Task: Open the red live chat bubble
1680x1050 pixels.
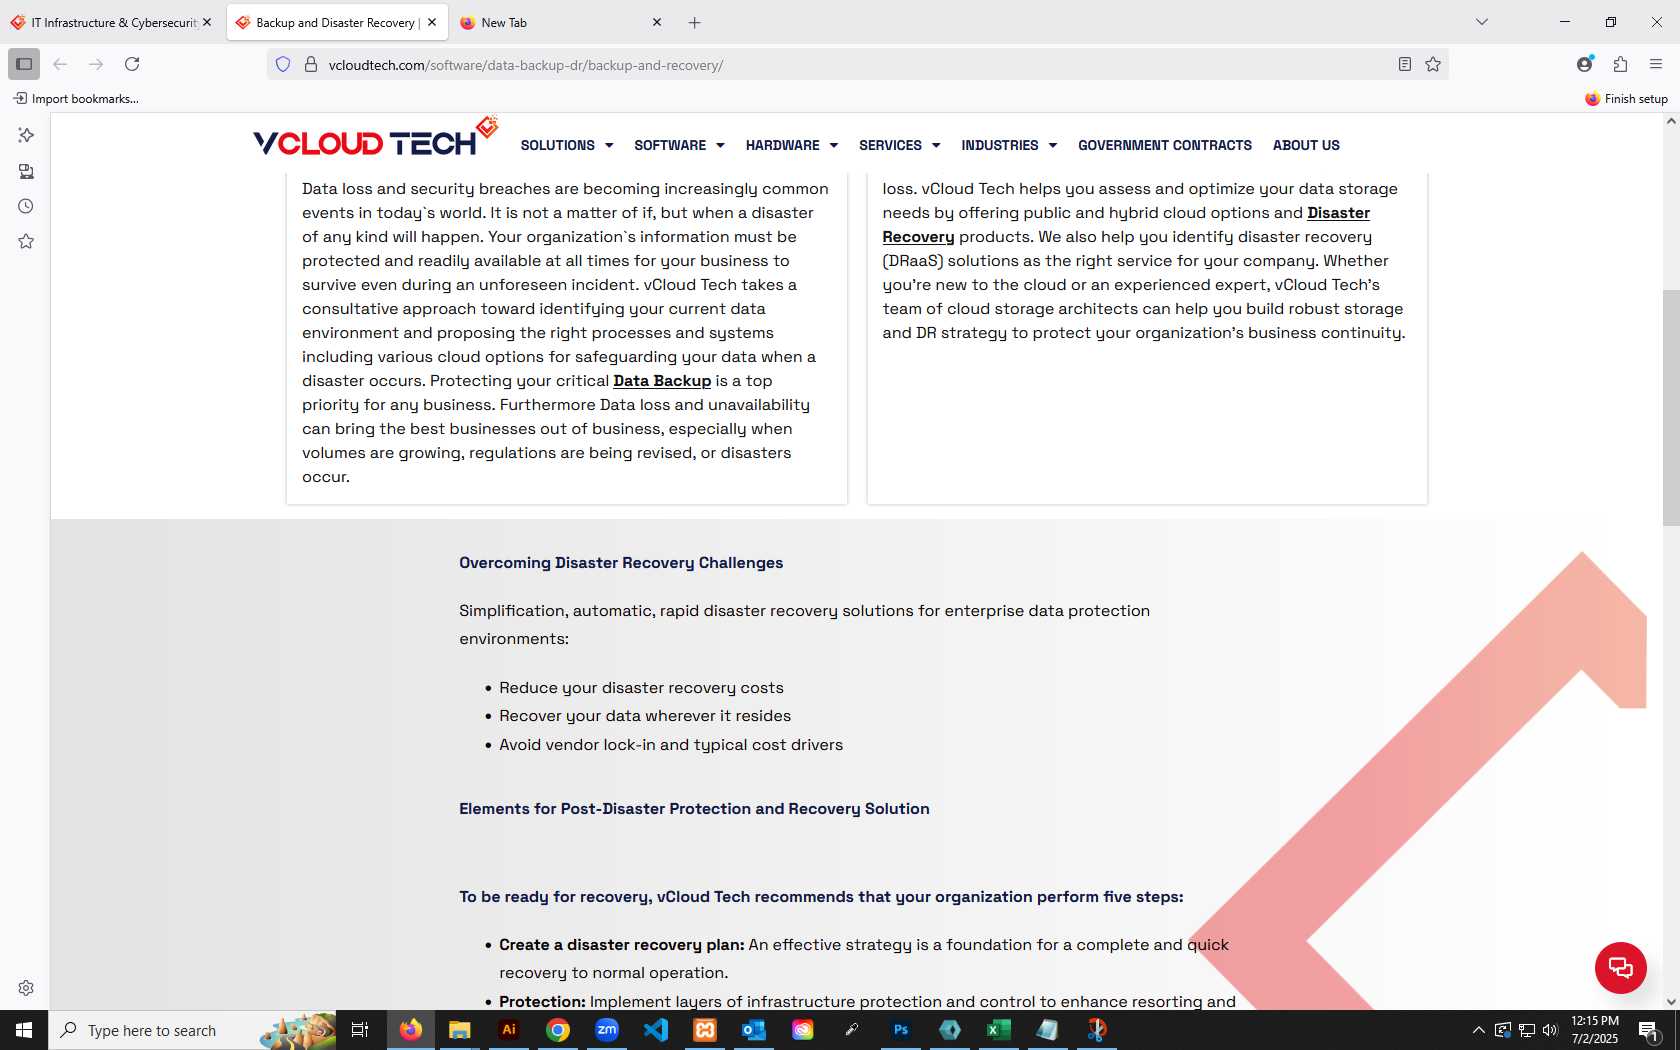Action: coord(1621,968)
